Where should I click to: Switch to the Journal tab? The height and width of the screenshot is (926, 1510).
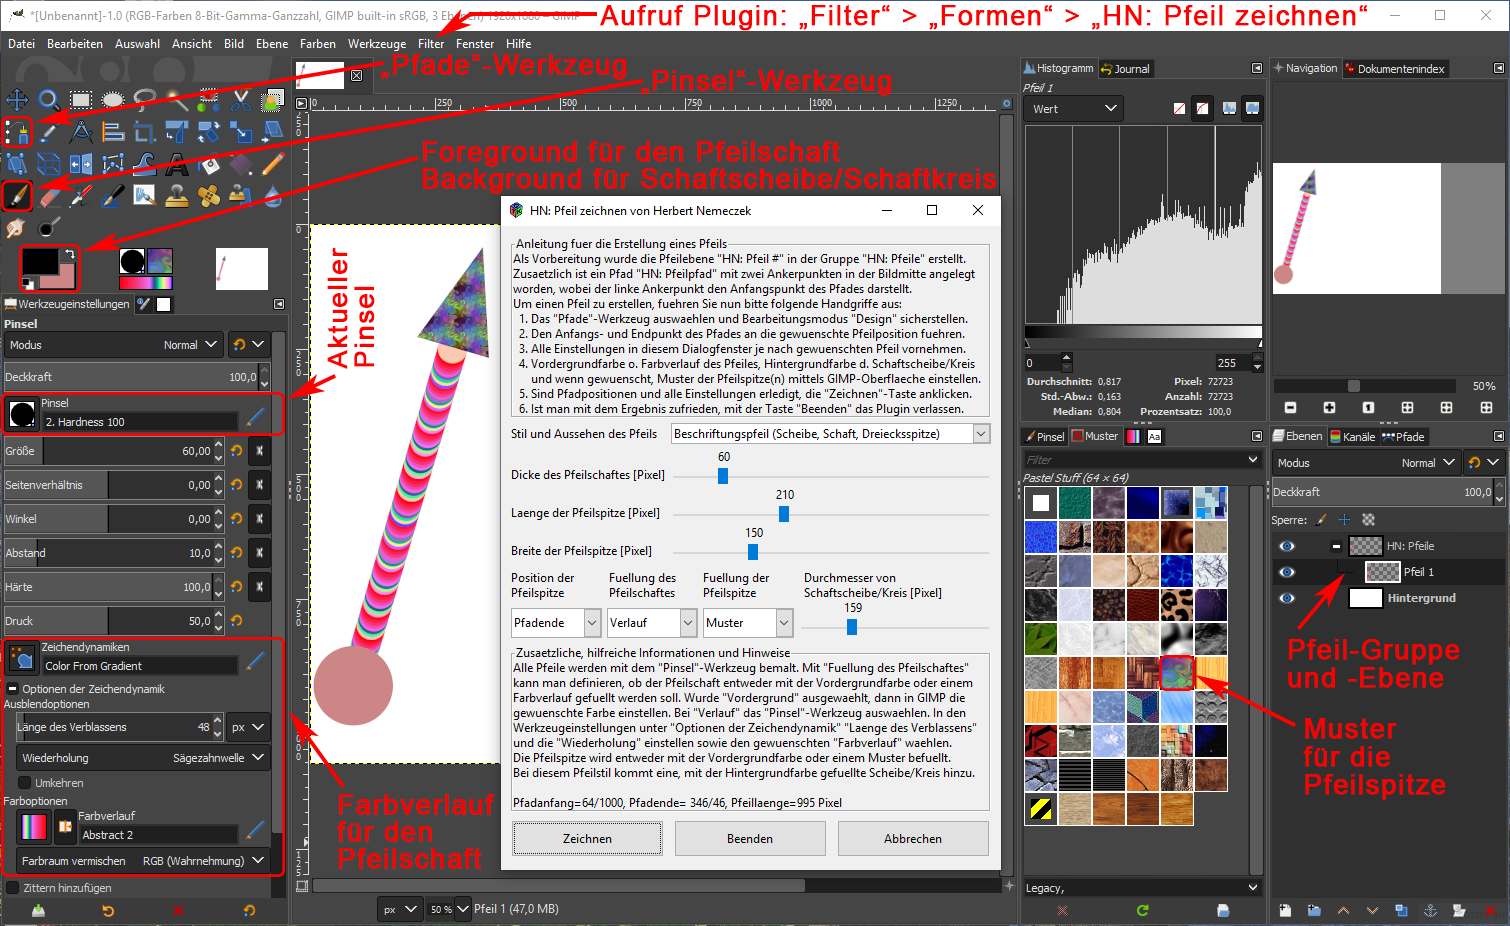[x=1125, y=69]
